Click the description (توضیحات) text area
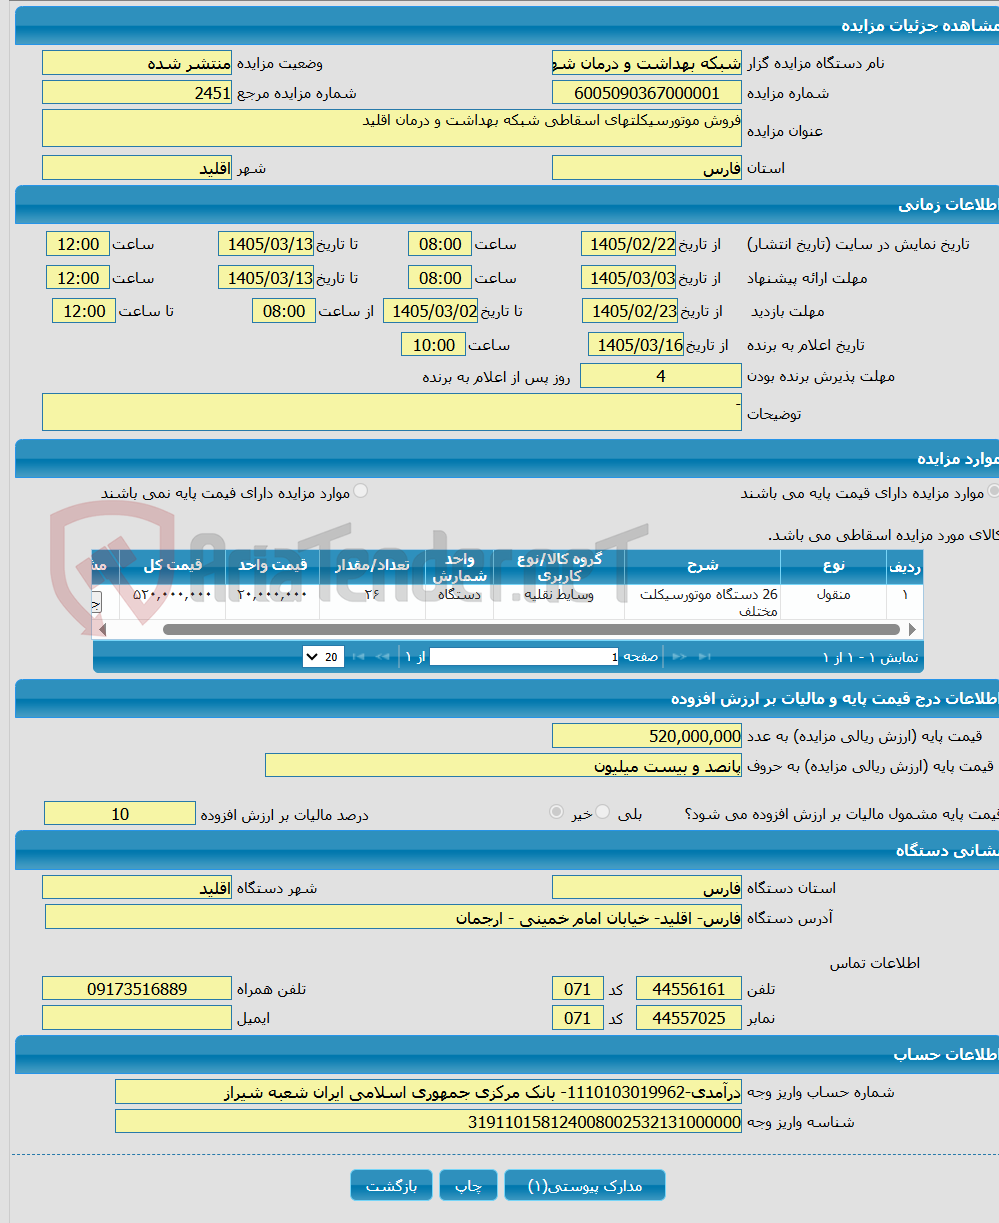 tap(392, 412)
